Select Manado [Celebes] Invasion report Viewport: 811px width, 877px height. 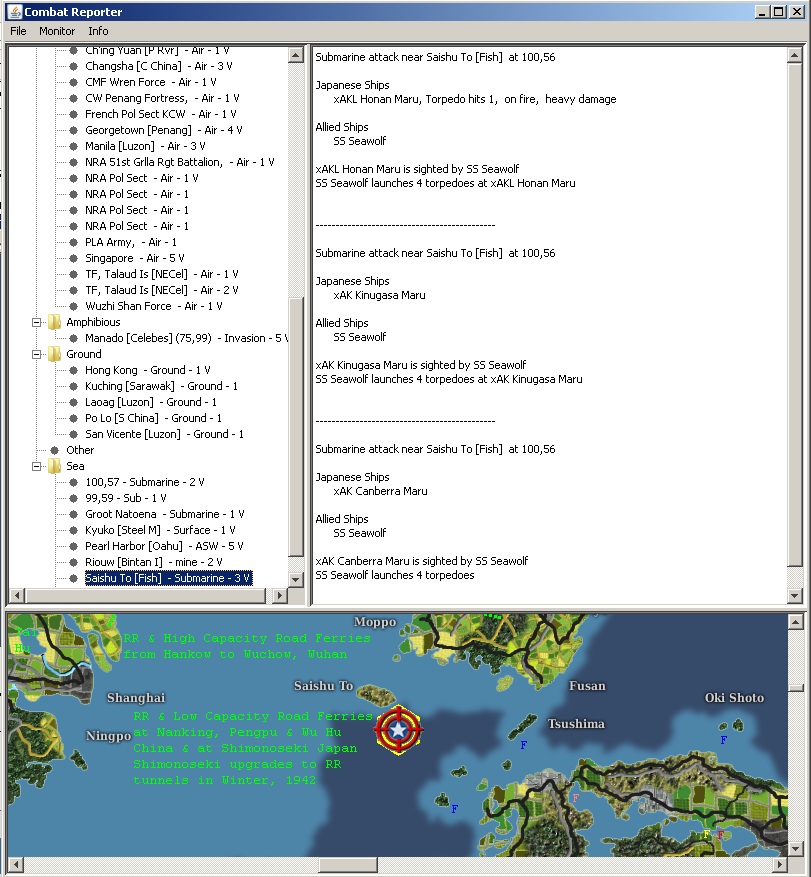pos(186,338)
